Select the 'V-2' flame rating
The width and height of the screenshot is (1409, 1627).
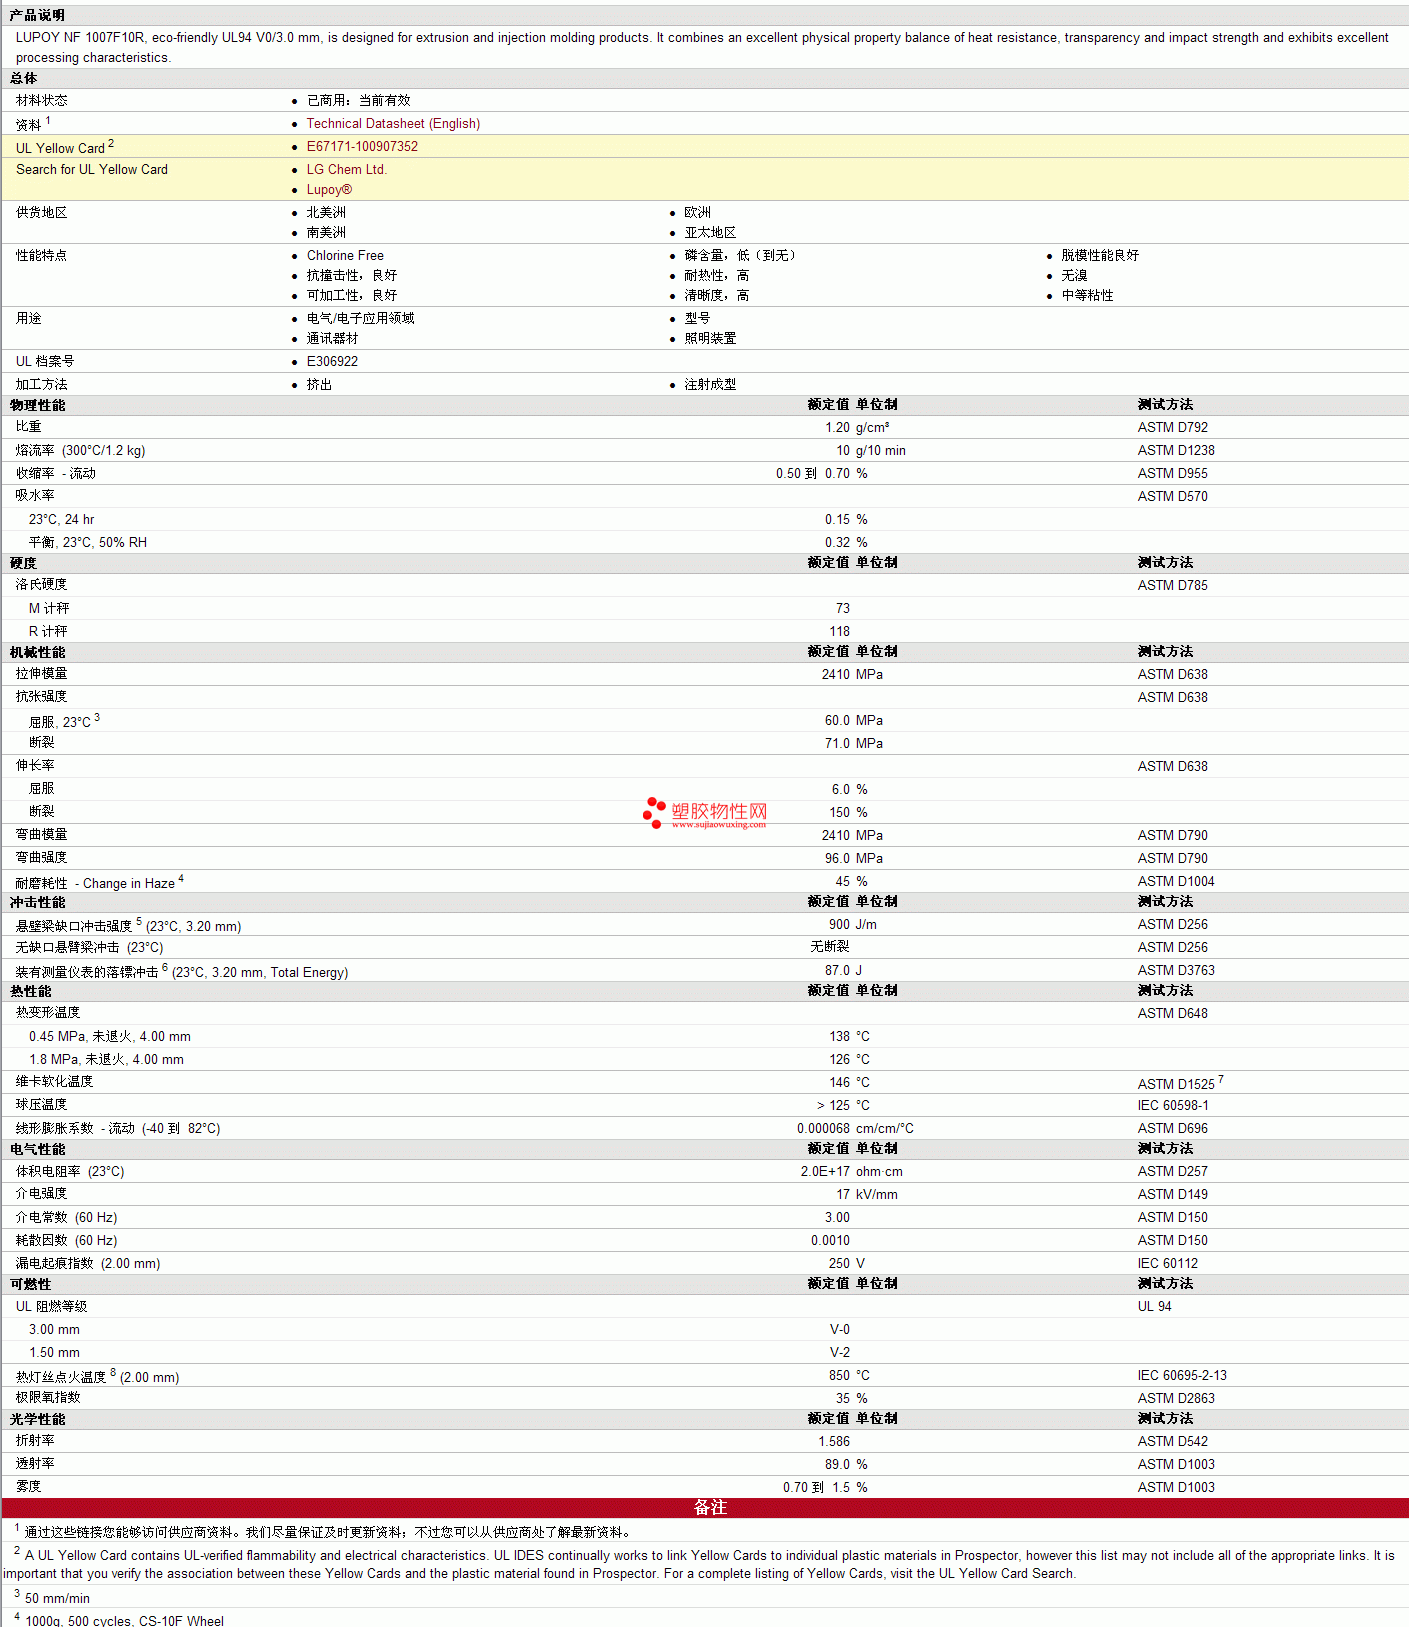point(840,1353)
